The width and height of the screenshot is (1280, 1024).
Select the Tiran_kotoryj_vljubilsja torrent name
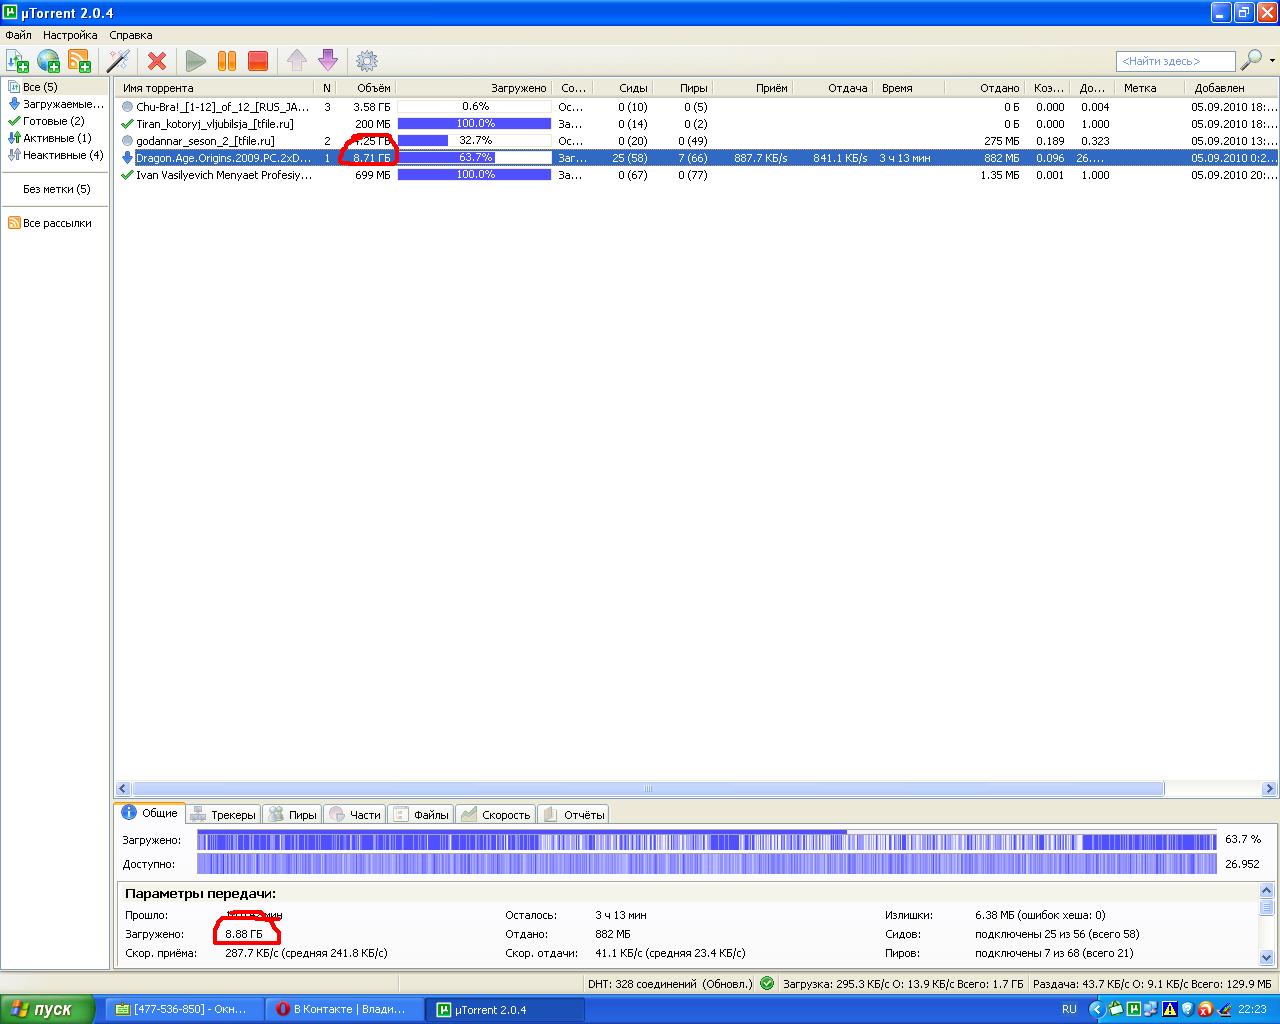pos(215,124)
